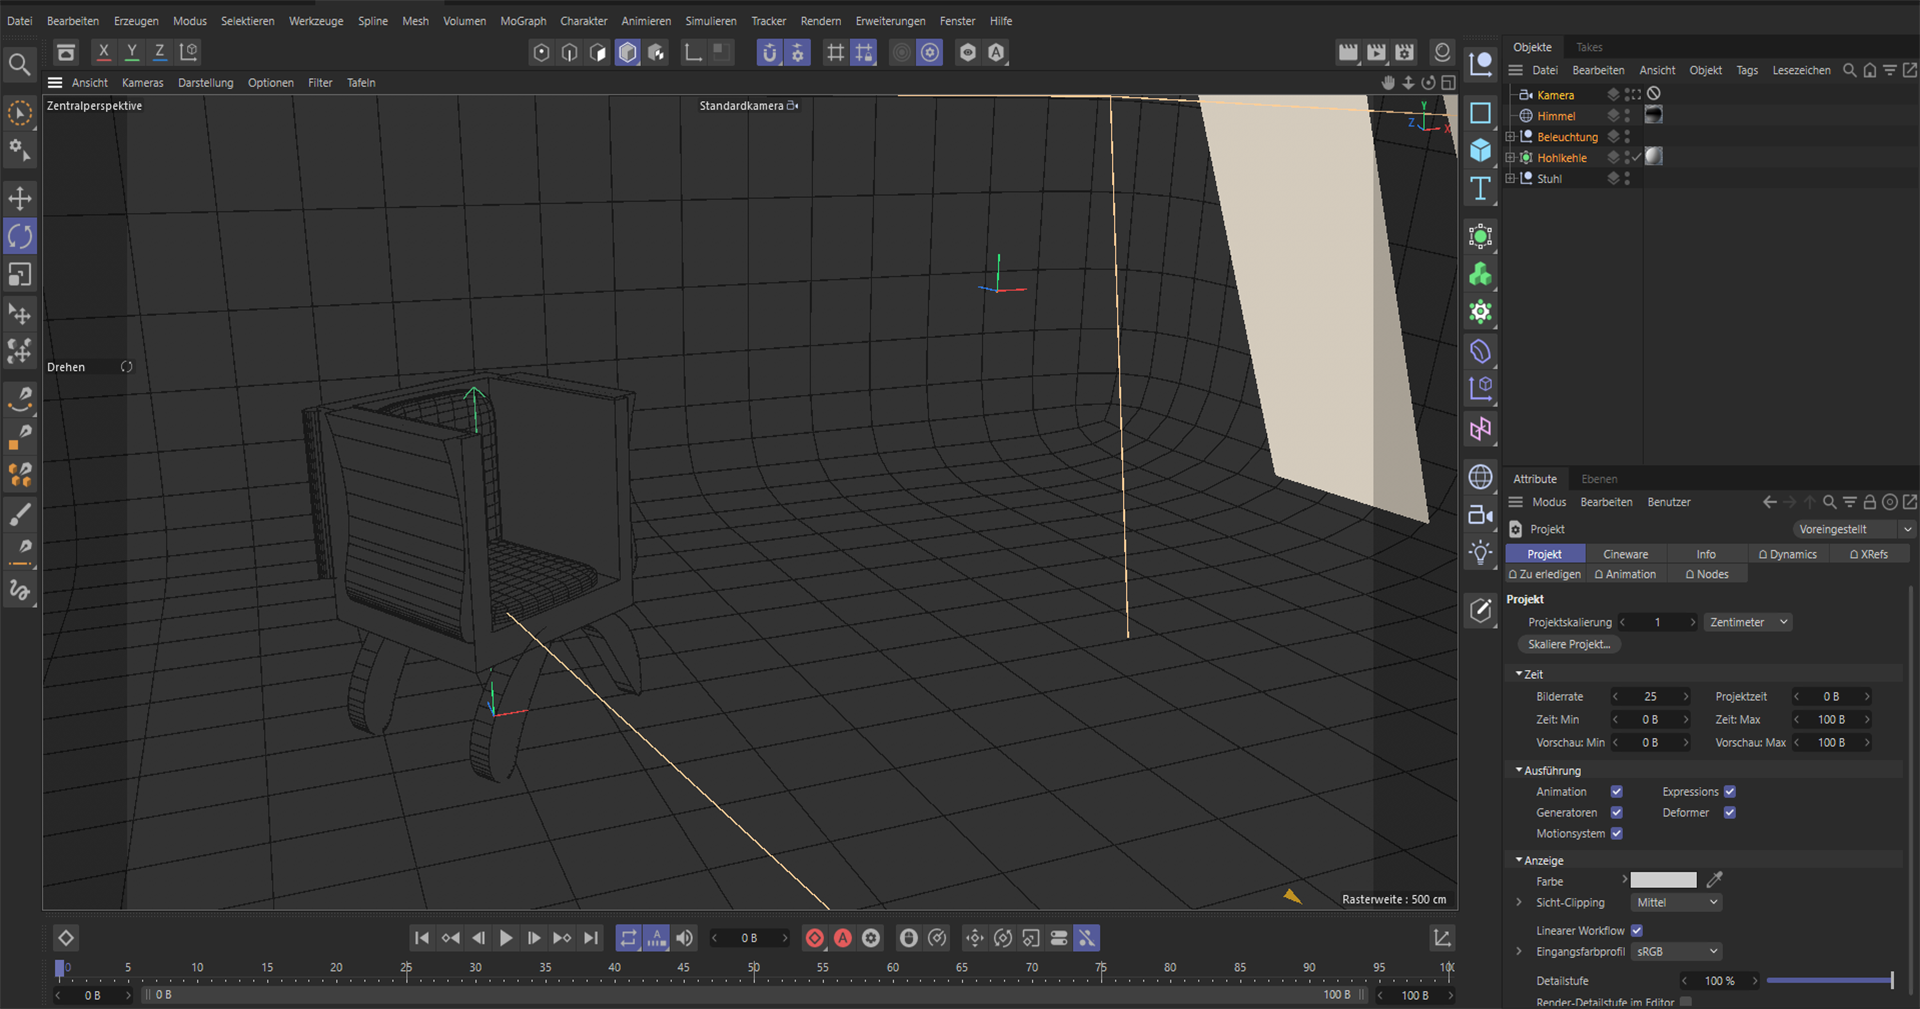Click the Bilderrate input field
Image resolution: width=1920 pixels, height=1009 pixels.
point(1651,697)
